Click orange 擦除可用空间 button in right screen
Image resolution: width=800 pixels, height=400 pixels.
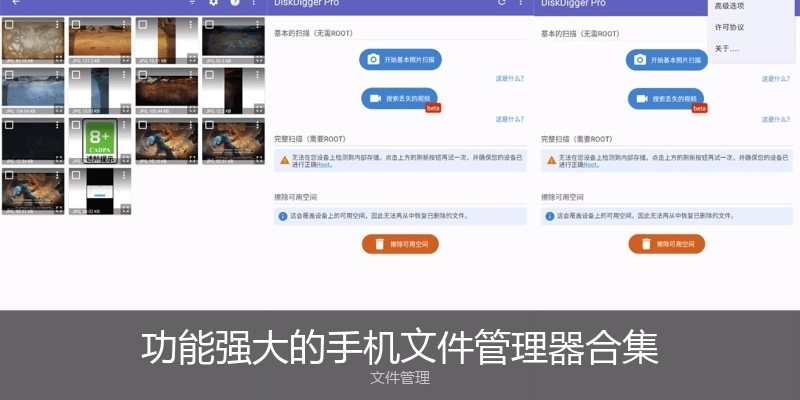tap(667, 244)
